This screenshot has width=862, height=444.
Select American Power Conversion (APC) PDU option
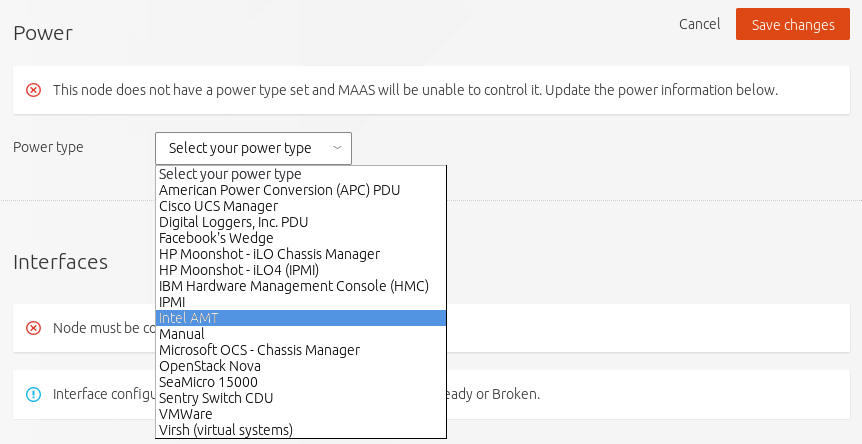tap(279, 190)
